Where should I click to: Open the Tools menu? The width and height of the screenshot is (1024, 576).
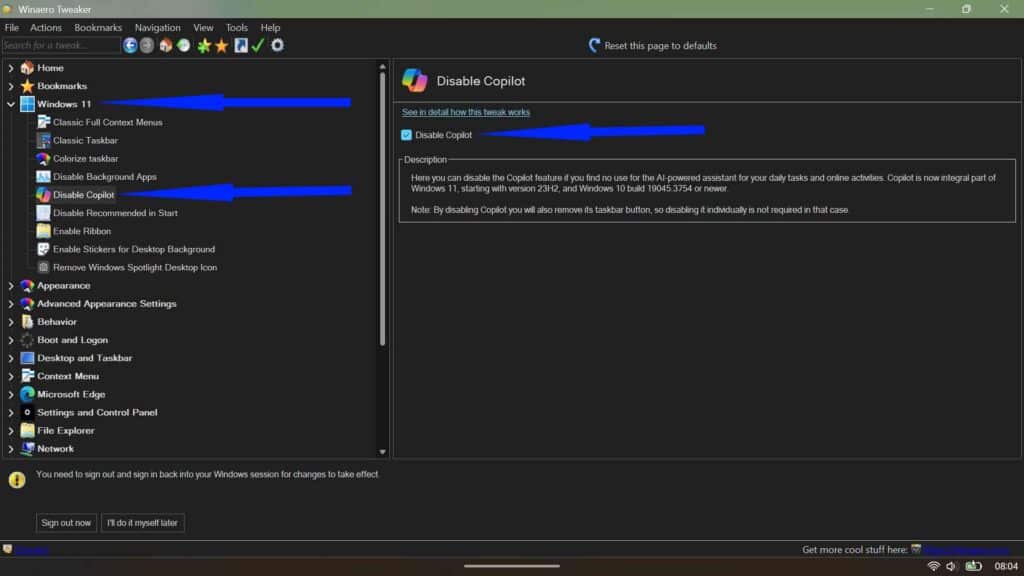[236, 27]
